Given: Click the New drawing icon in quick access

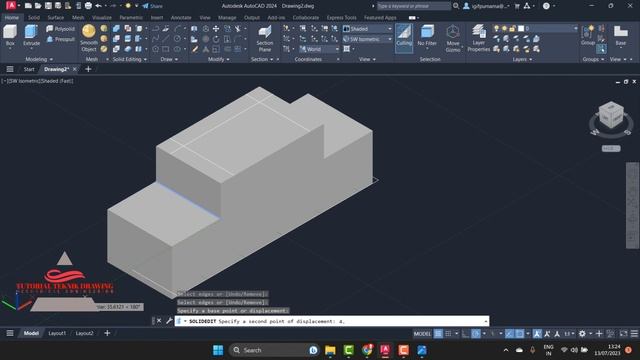Looking at the screenshot, I should click(x=28, y=6).
